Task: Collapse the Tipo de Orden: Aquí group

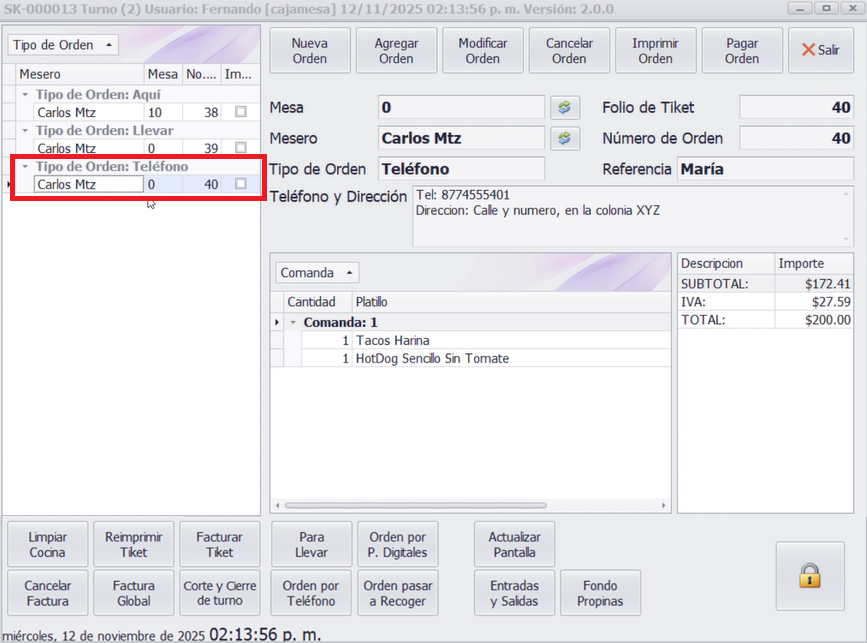Action: pos(25,95)
